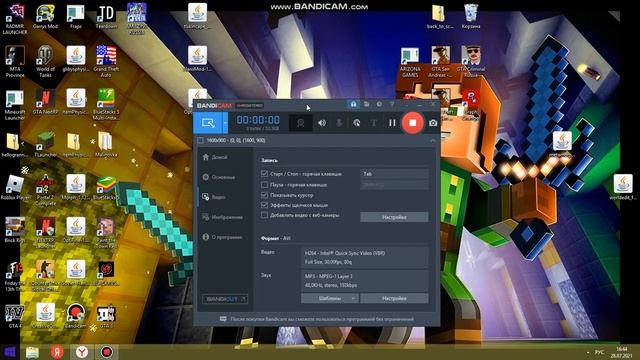Open the recording mode dropdown arrow

coord(225,122)
